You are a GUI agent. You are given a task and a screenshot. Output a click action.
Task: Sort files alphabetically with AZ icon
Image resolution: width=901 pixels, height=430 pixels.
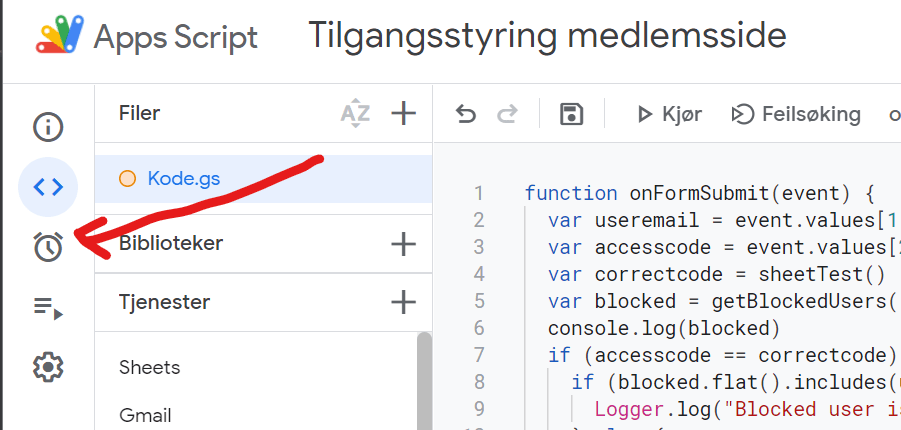point(355,113)
